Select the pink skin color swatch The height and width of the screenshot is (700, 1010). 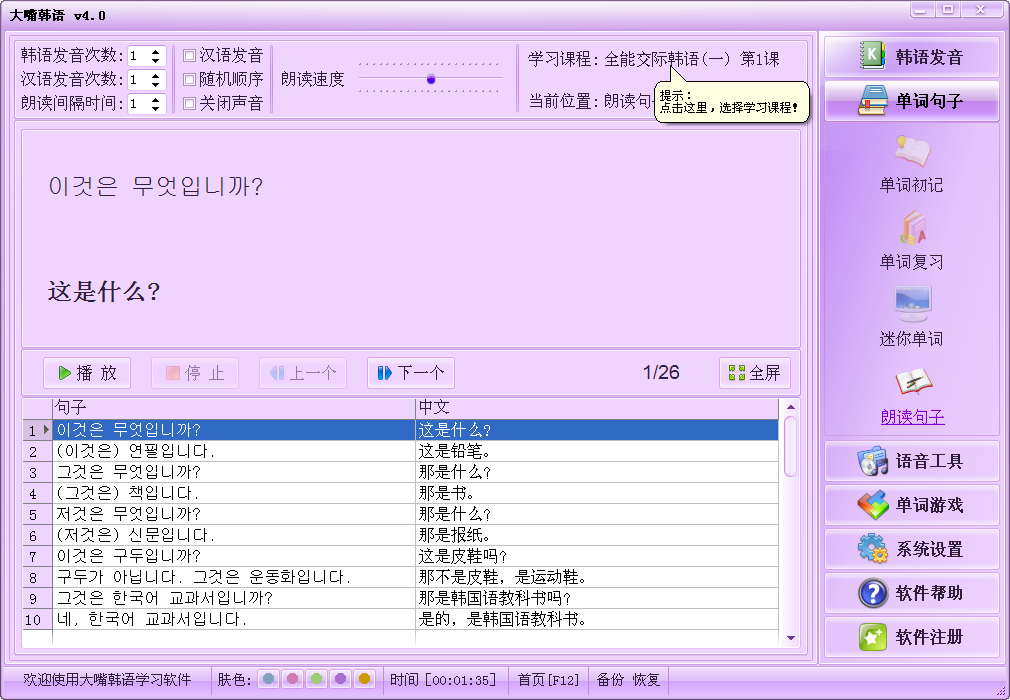coord(292,679)
